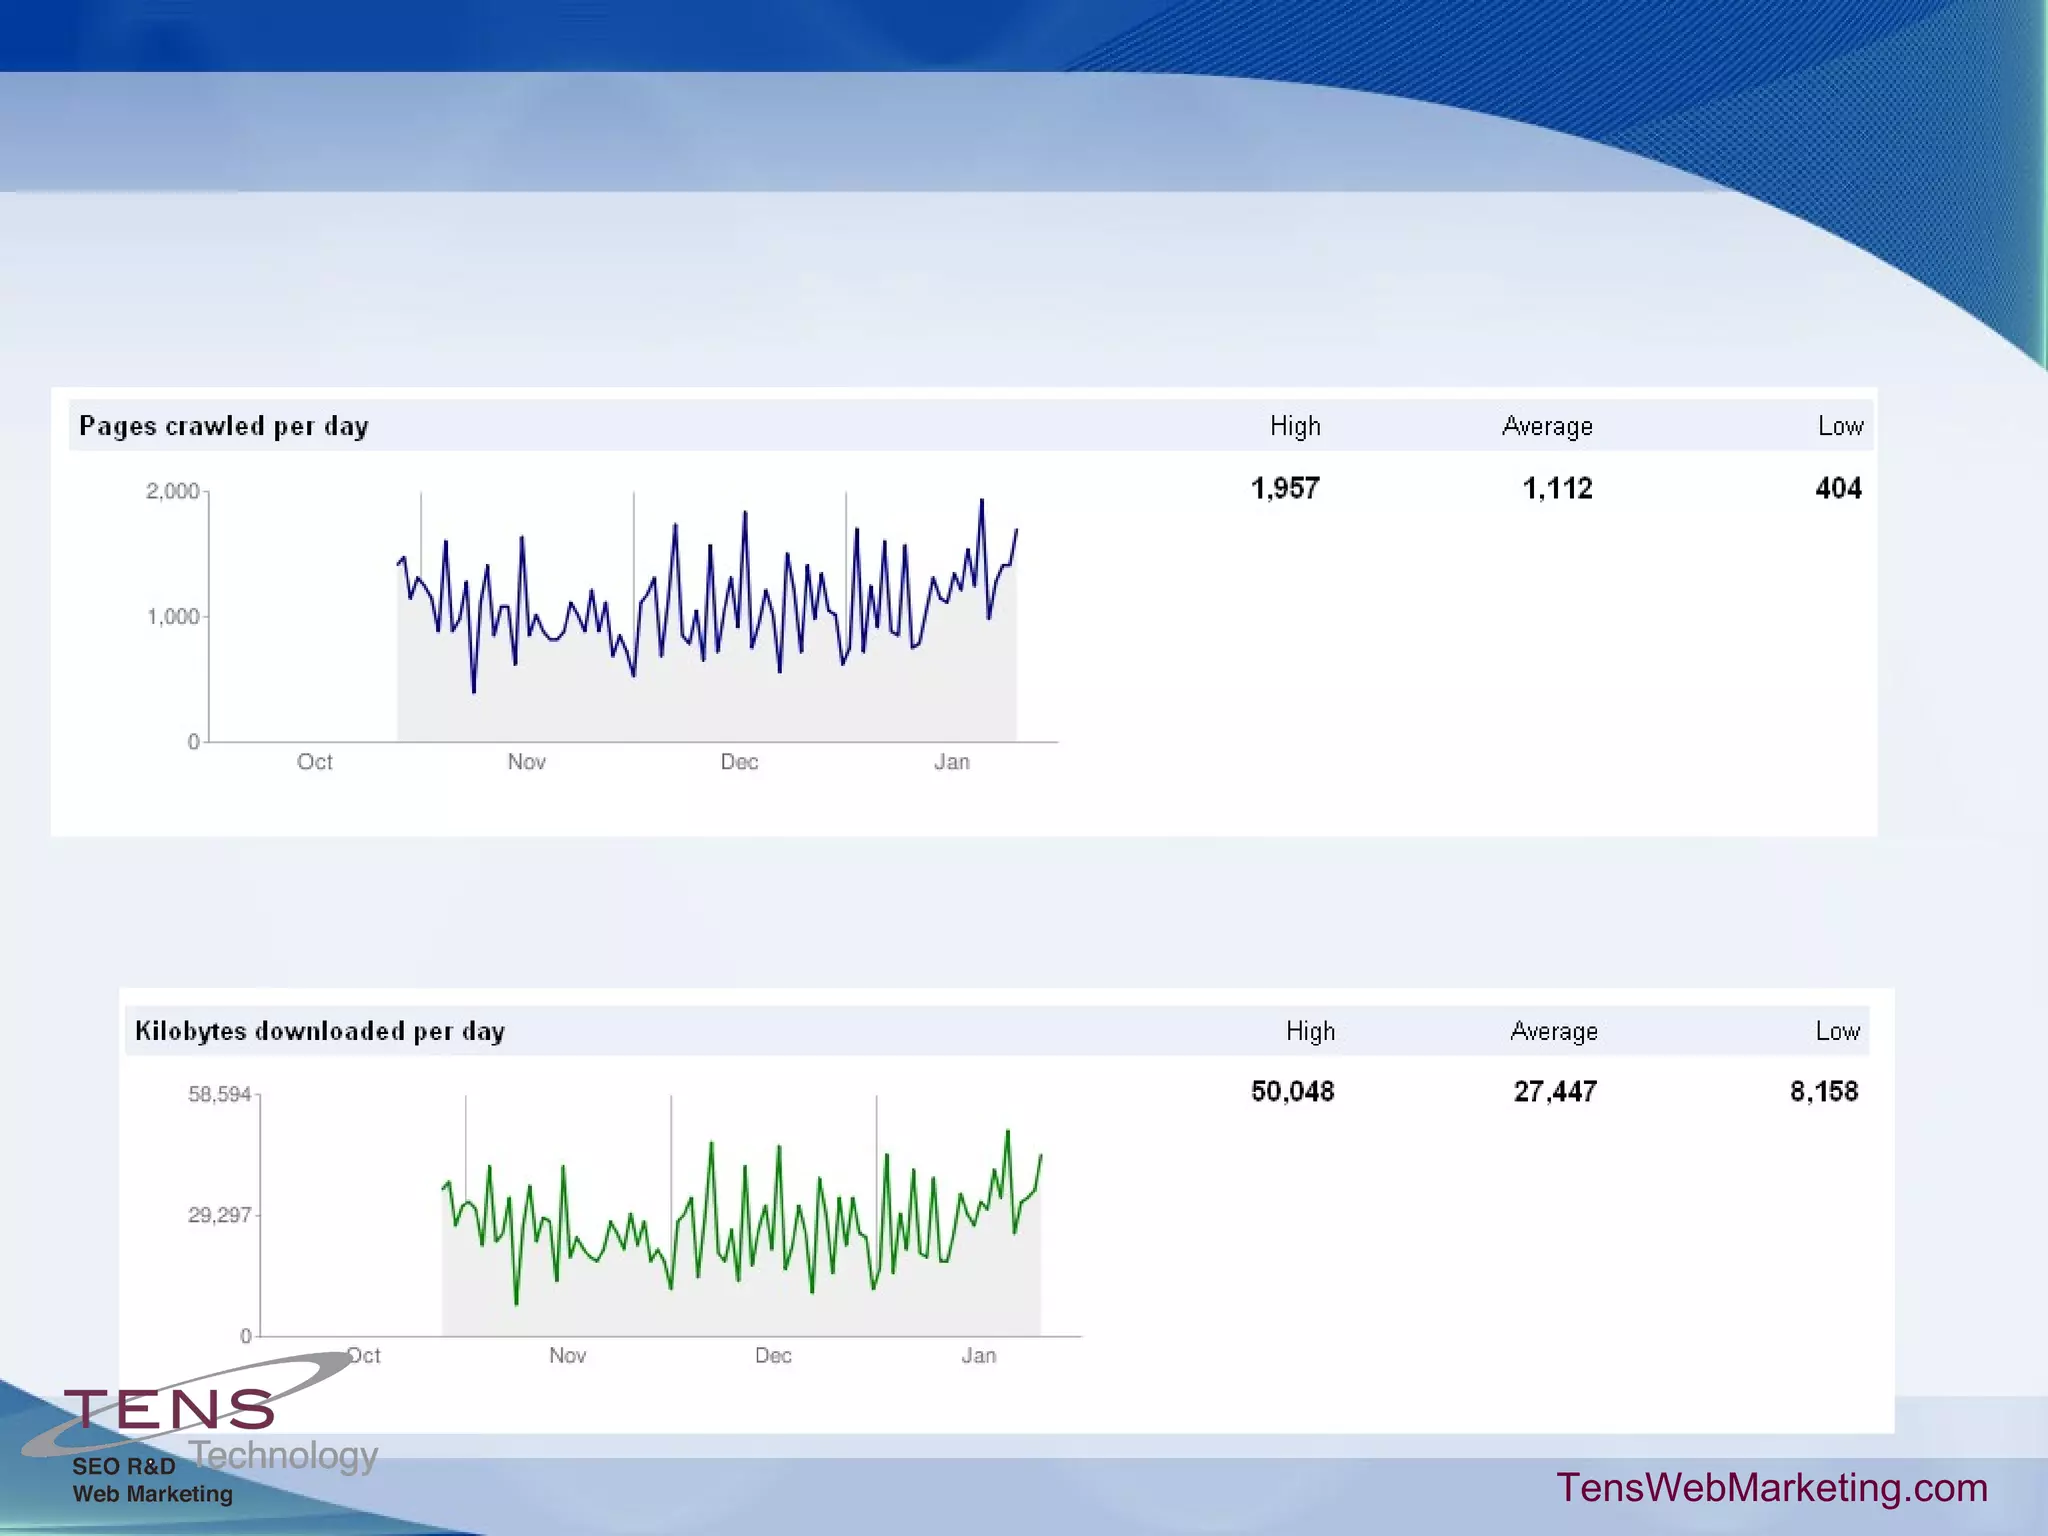Click Dec label on pages crawled chart
Screen dimensions: 2048x1536
[739, 762]
